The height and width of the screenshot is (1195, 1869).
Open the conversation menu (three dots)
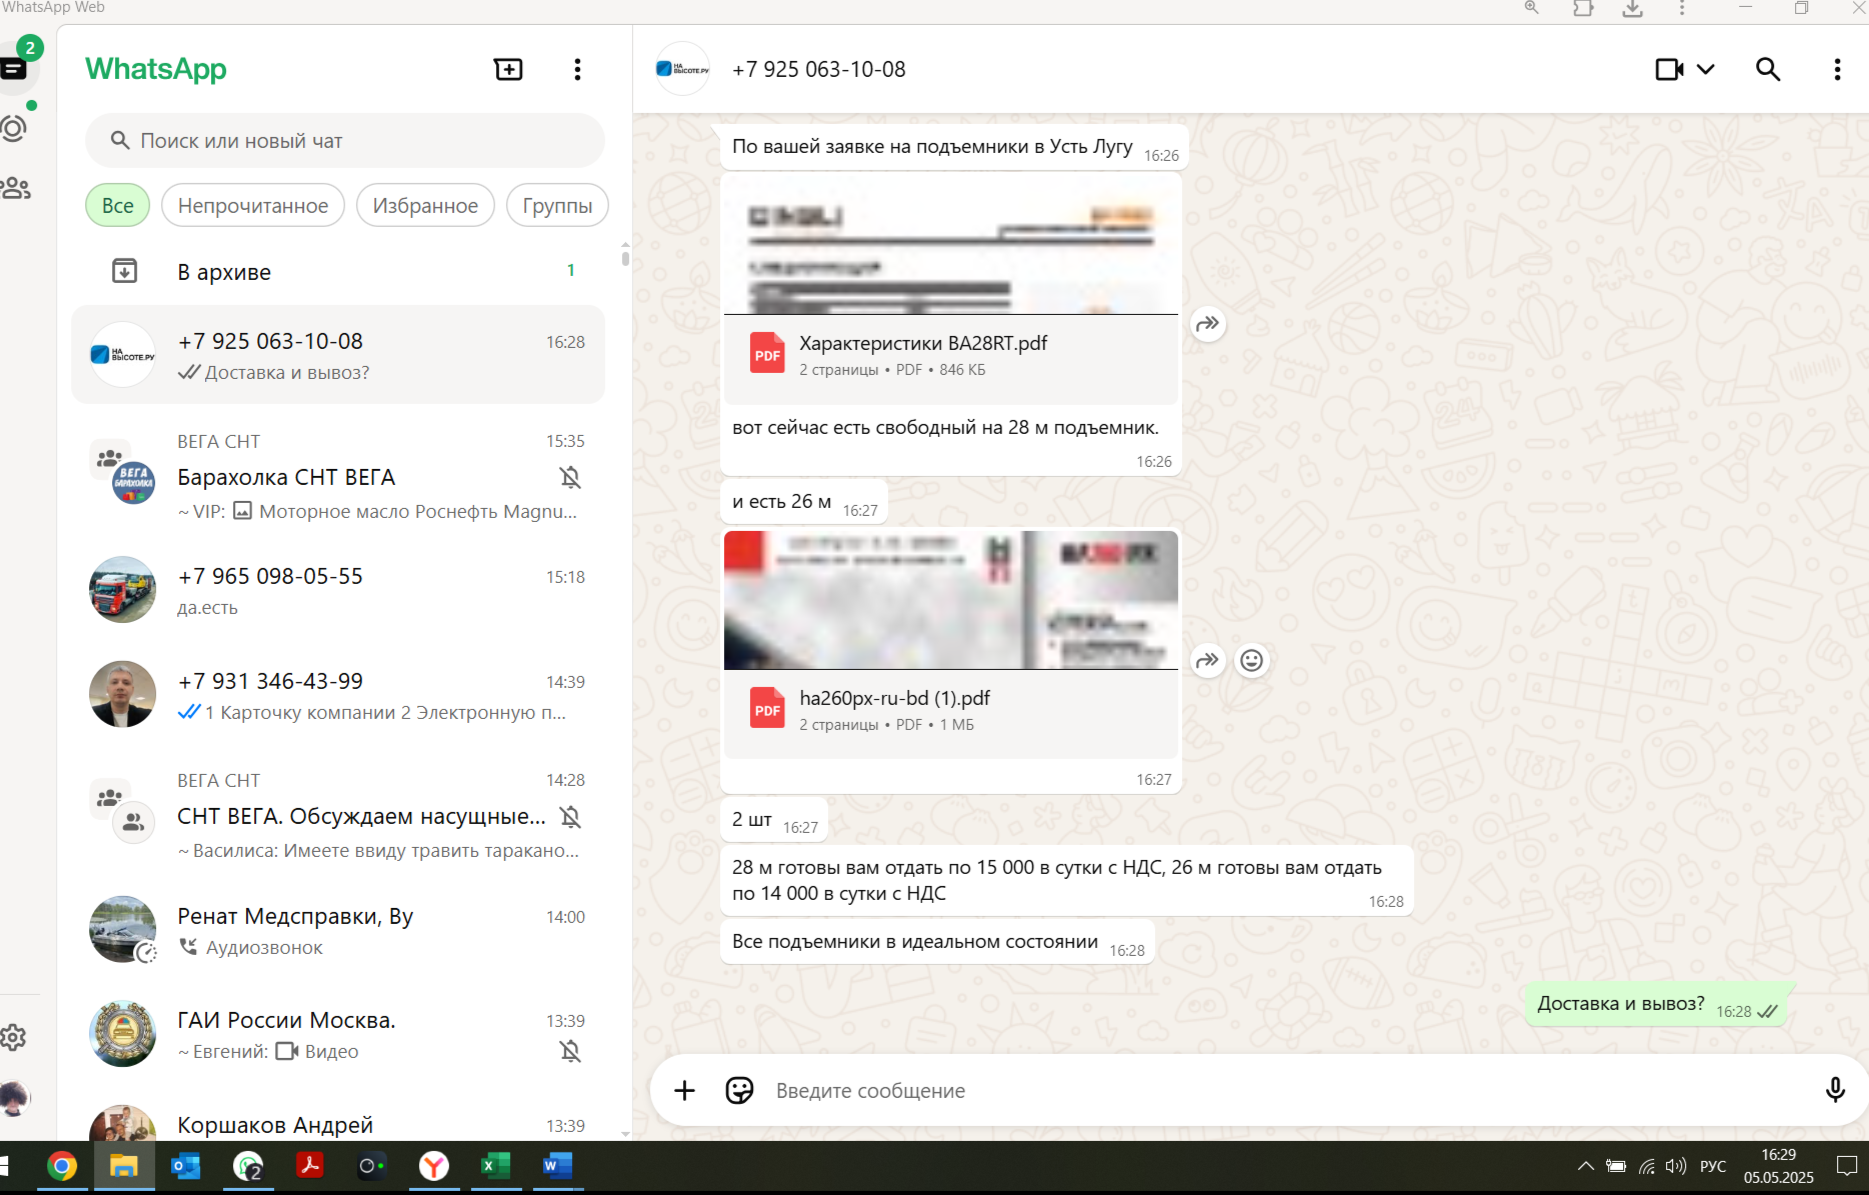pyautogui.click(x=1837, y=69)
